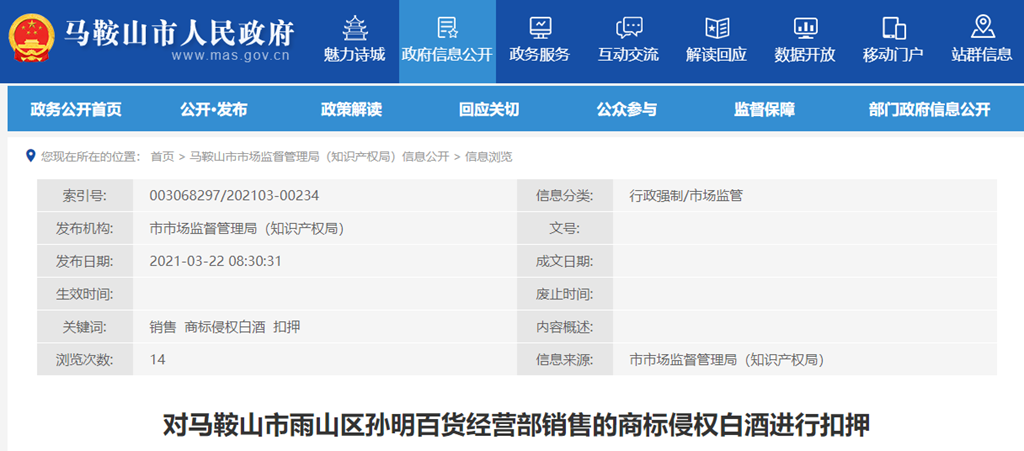1024x451 pixels.
Task: Select 政策解读 tab
Action: (351, 110)
